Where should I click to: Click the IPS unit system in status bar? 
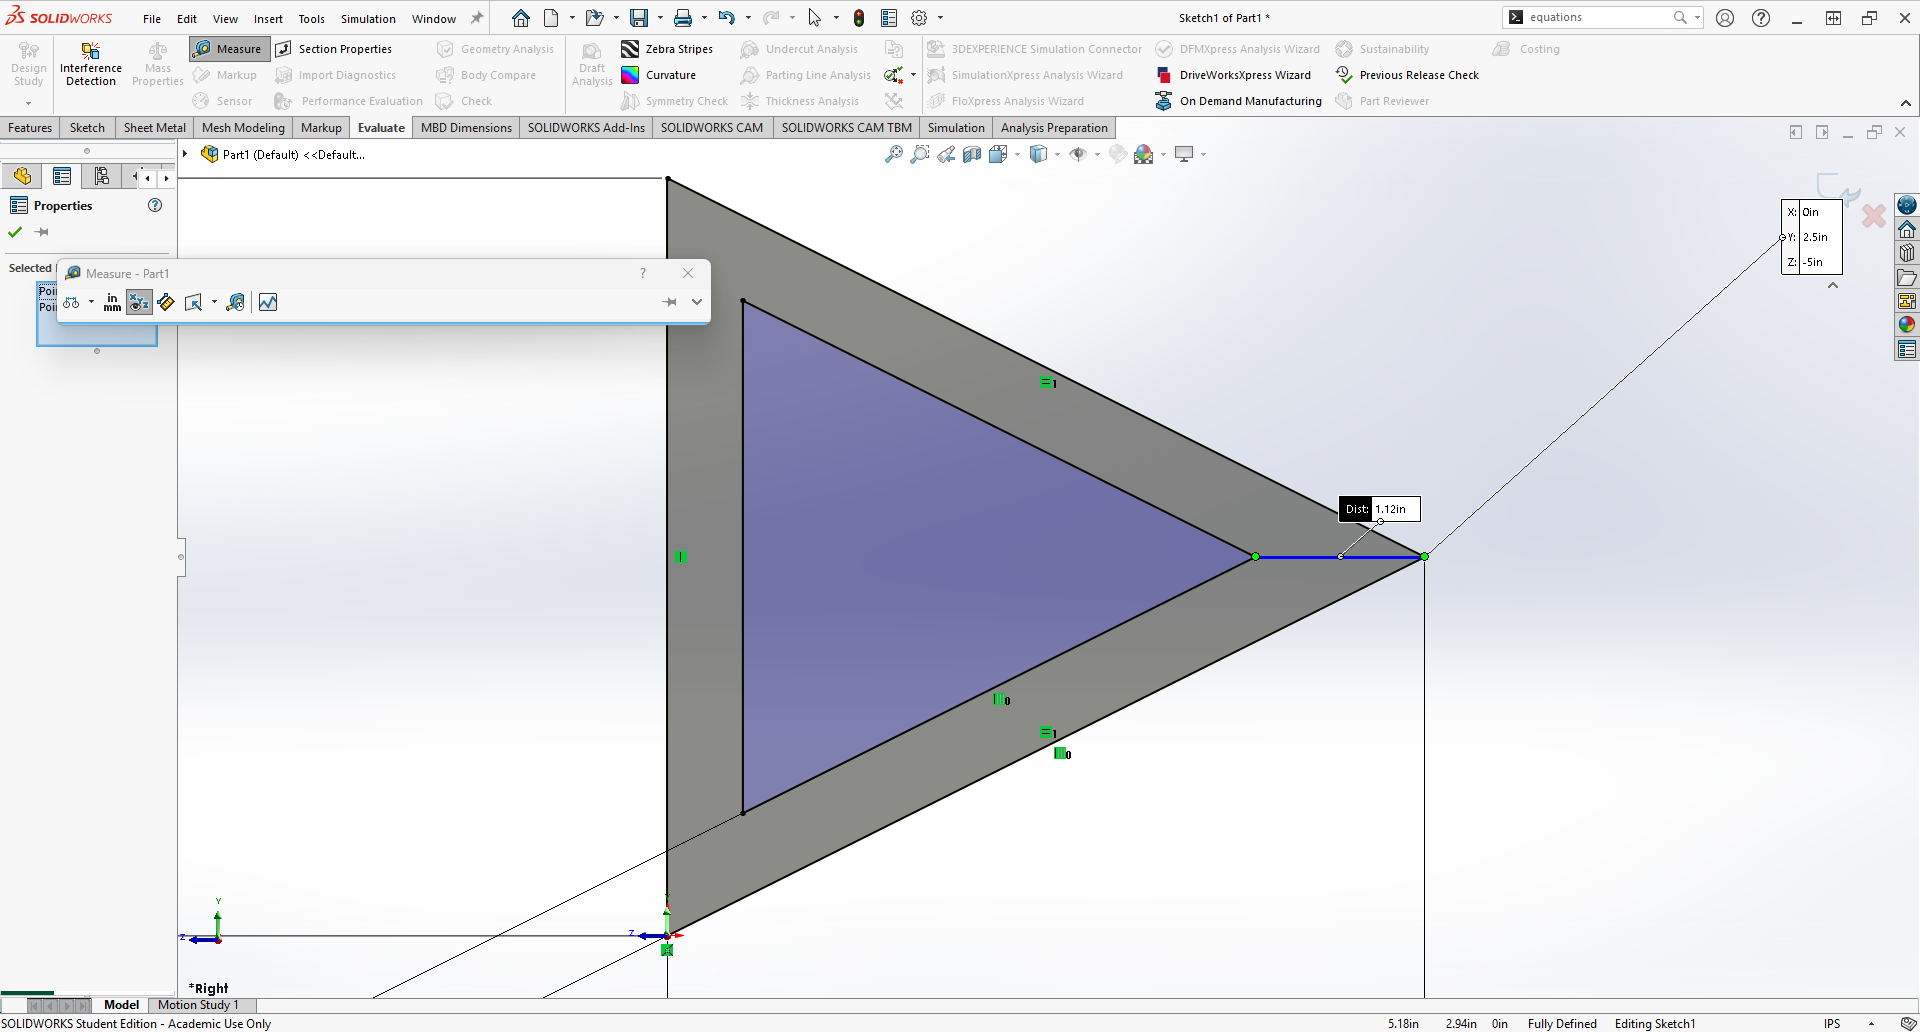(x=1832, y=1024)
